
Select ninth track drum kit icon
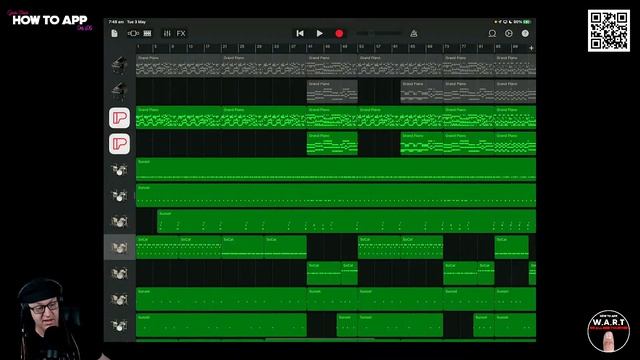[120, 273]
